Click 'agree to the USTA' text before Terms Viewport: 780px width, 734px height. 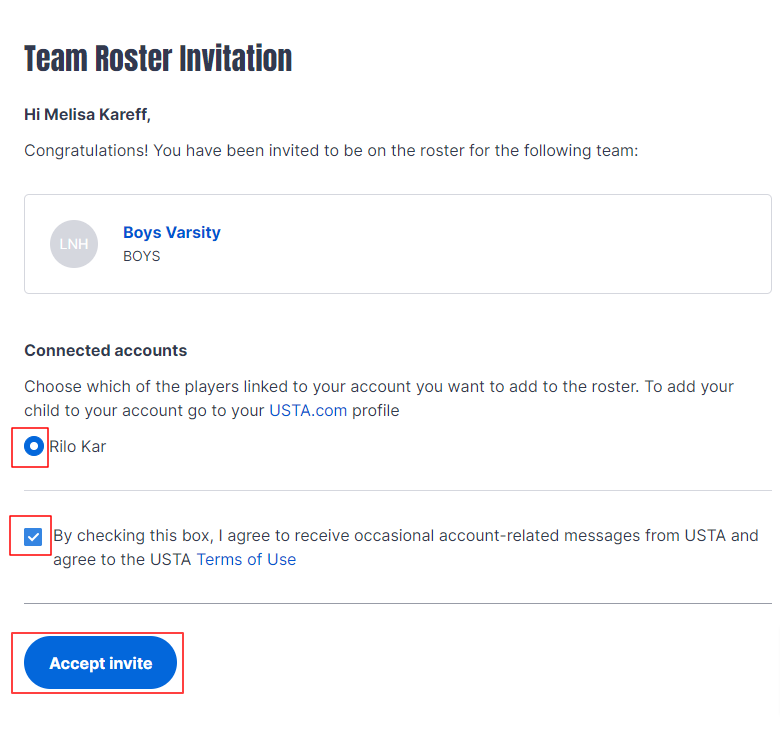[122, 559]
